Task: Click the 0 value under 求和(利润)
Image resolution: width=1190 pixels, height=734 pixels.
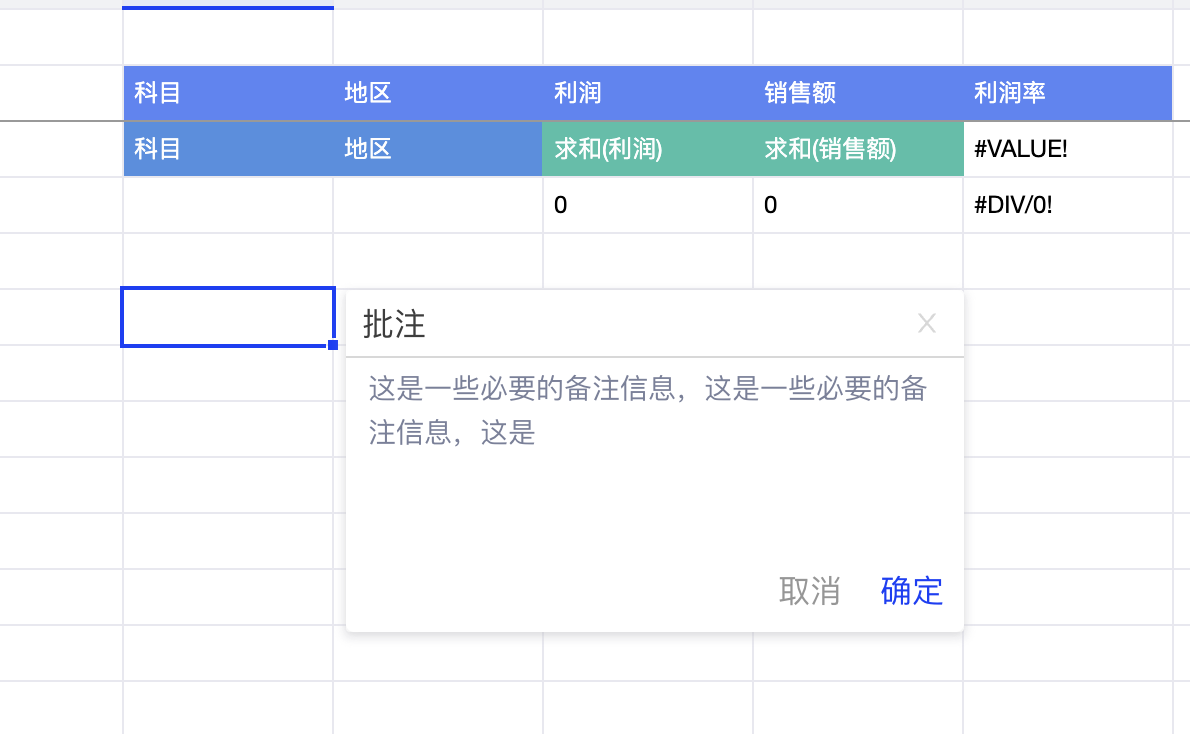Action: (x=648, y=205)
